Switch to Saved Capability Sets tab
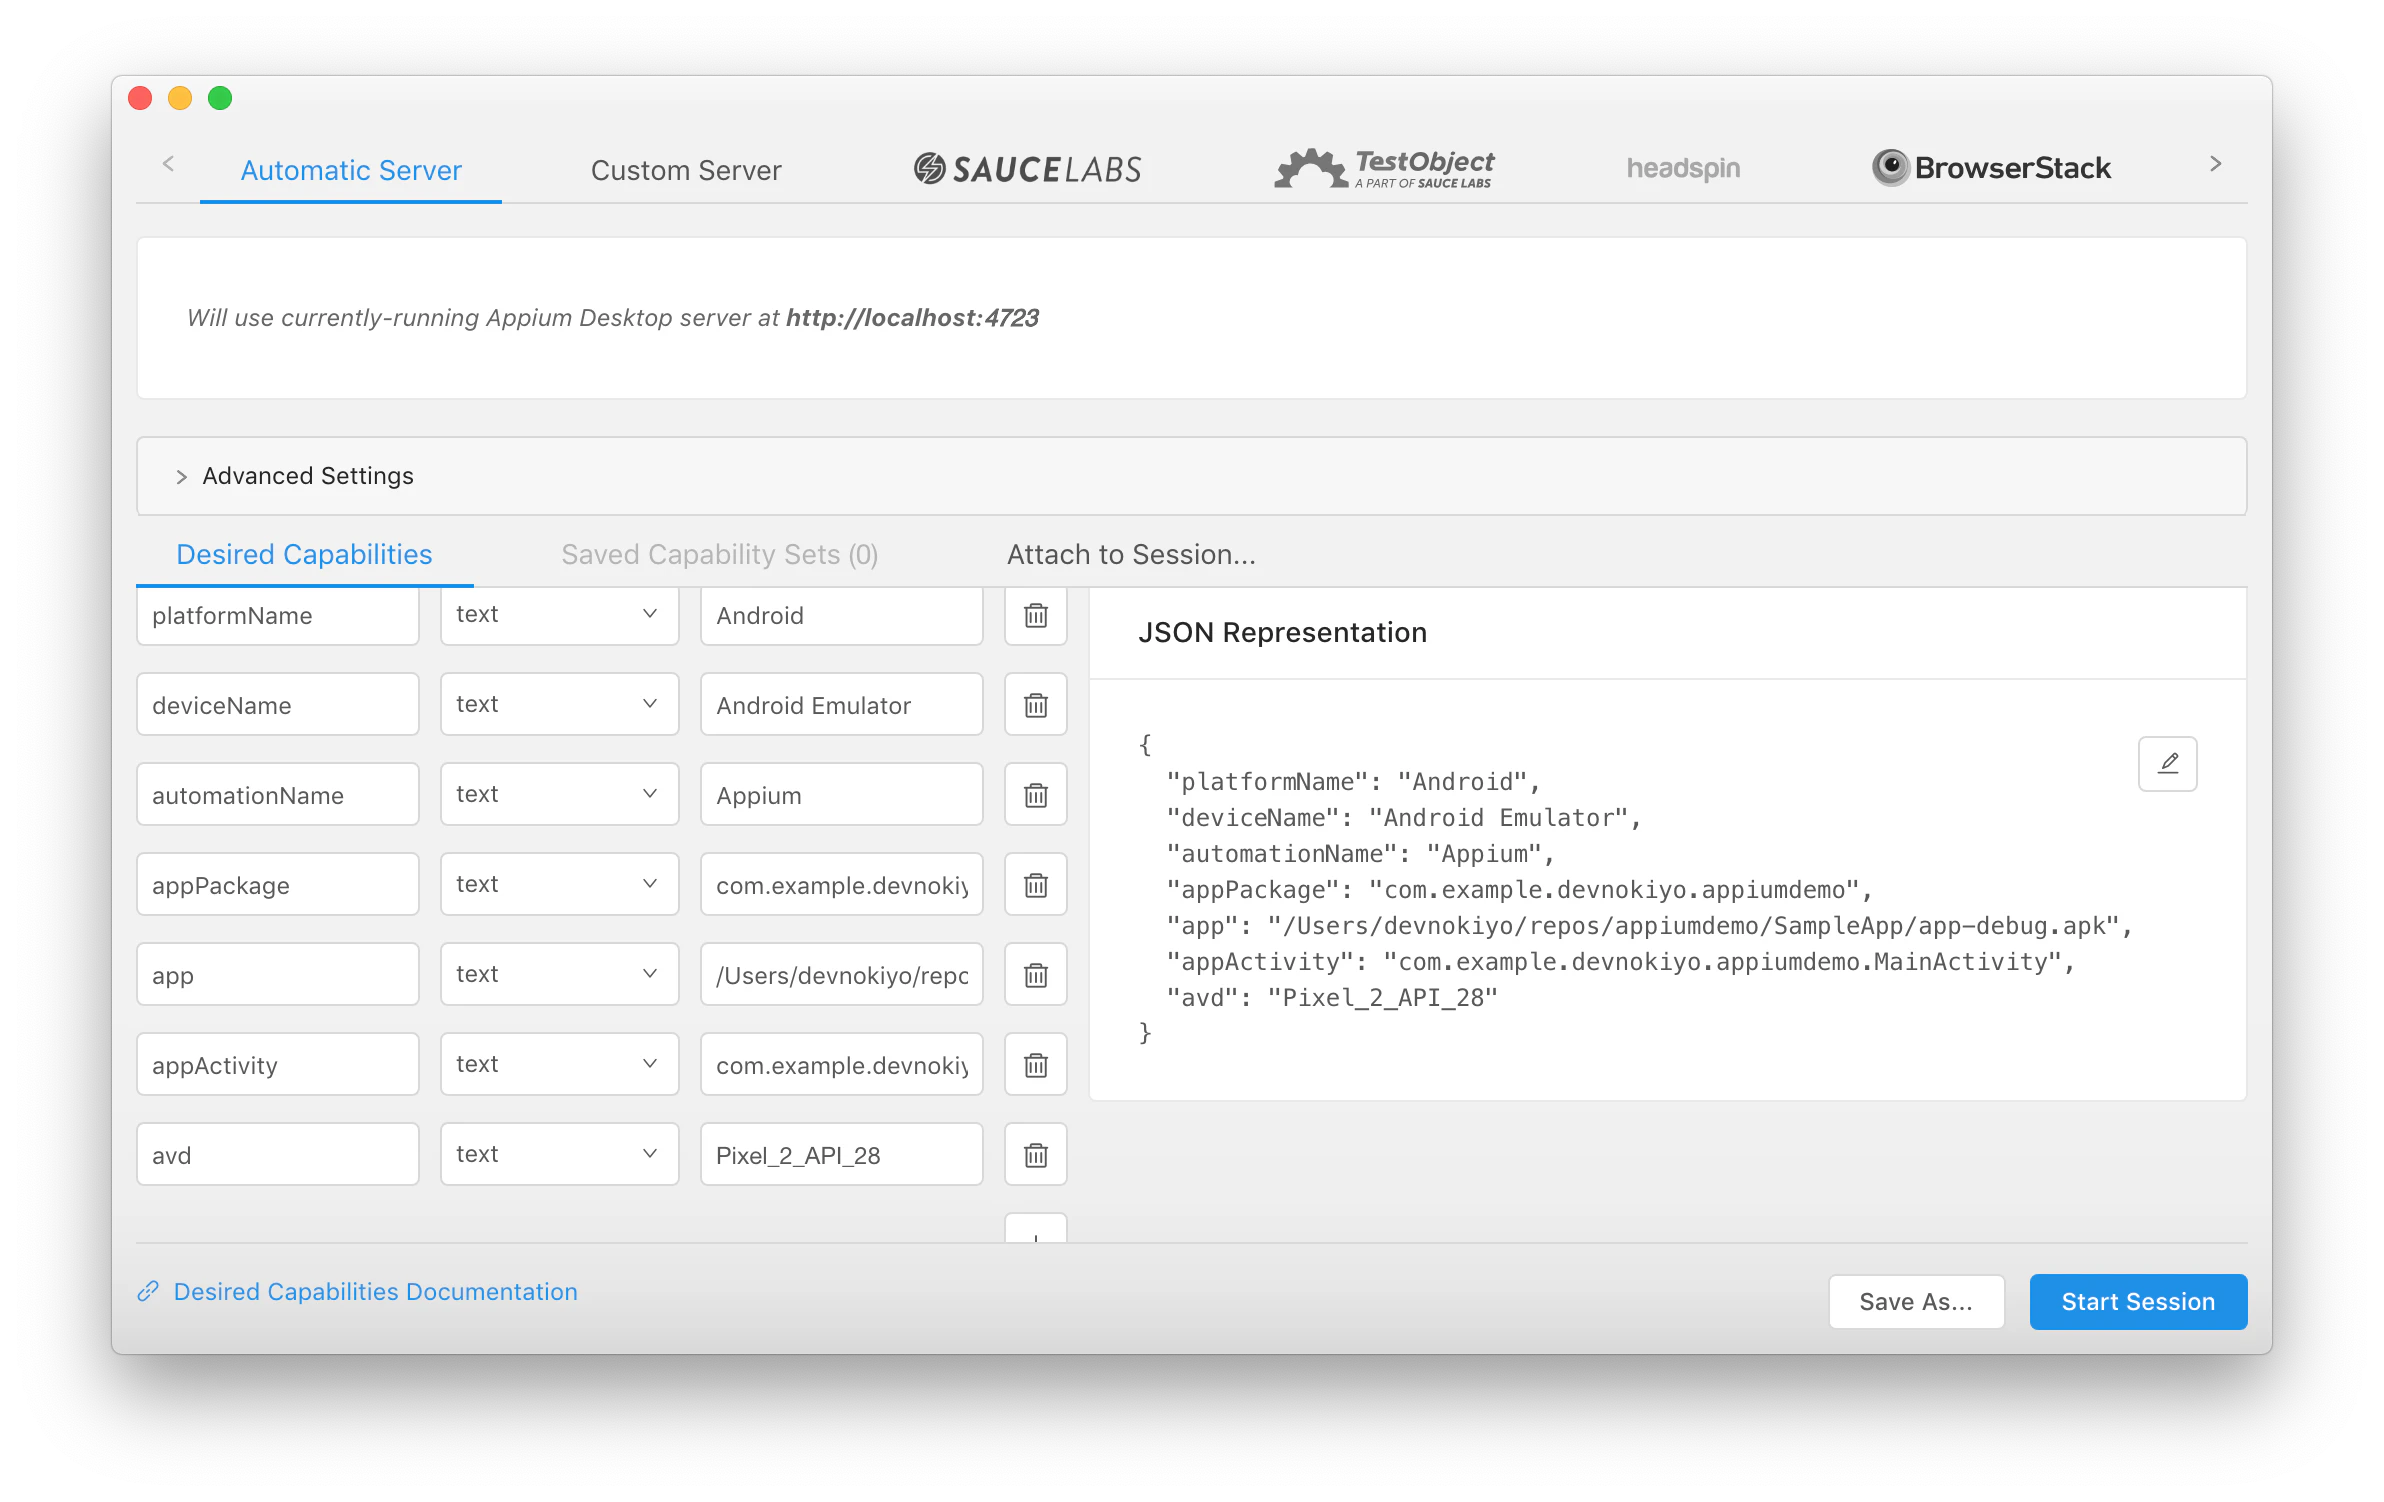The image size is (2384, 1502). (x=719, y=554)
